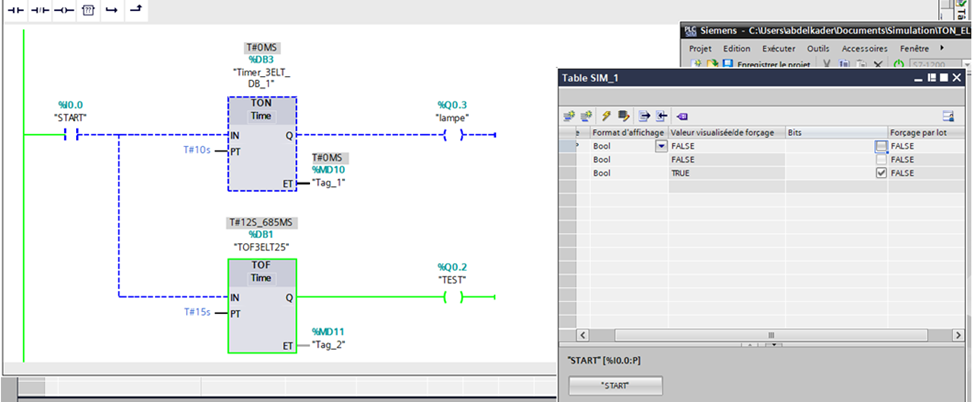Screen dimensions: 975x402
Task: Click the open branch icon in the toolbar
Action: 112,9
